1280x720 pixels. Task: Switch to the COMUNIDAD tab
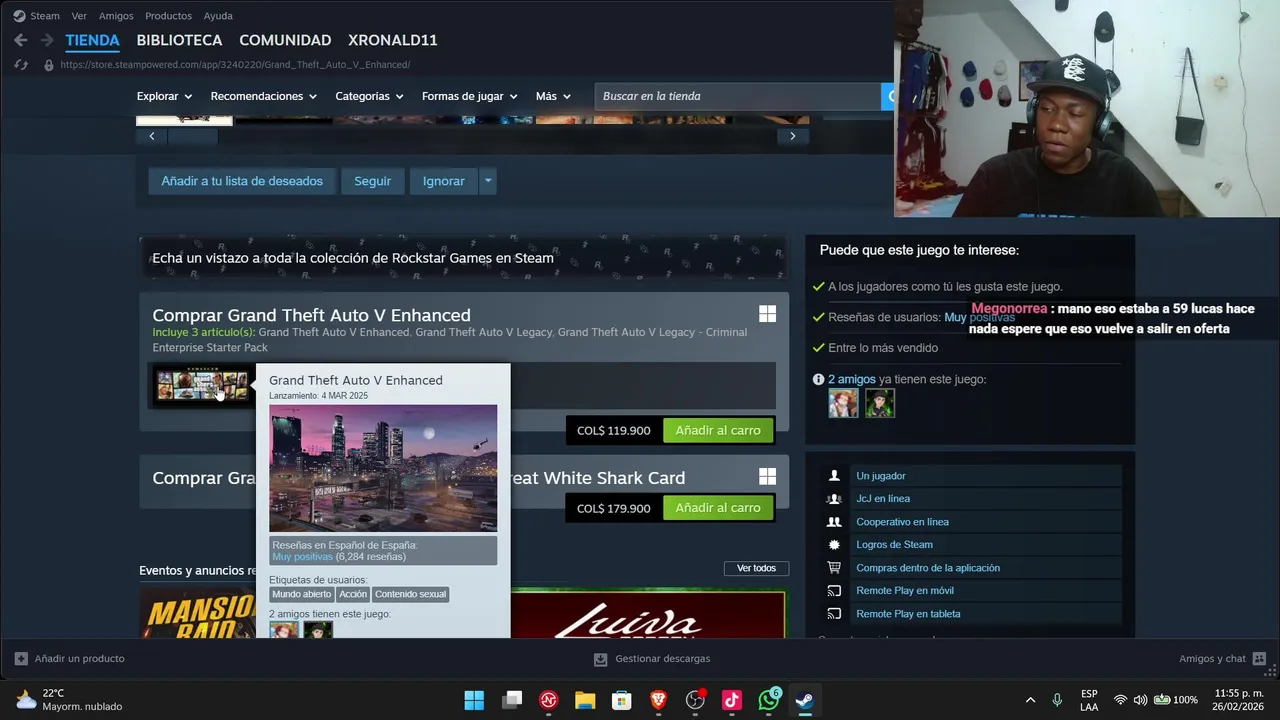click(x=285, y=40)
